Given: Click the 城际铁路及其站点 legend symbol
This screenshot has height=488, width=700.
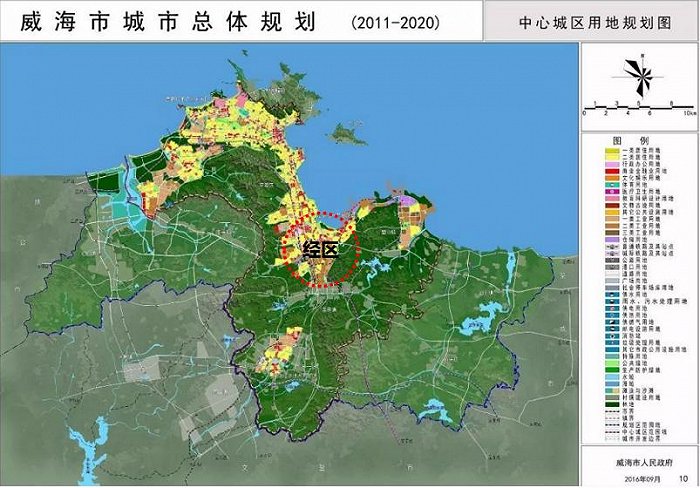Looking at the screenshot, I should (612, 253).
